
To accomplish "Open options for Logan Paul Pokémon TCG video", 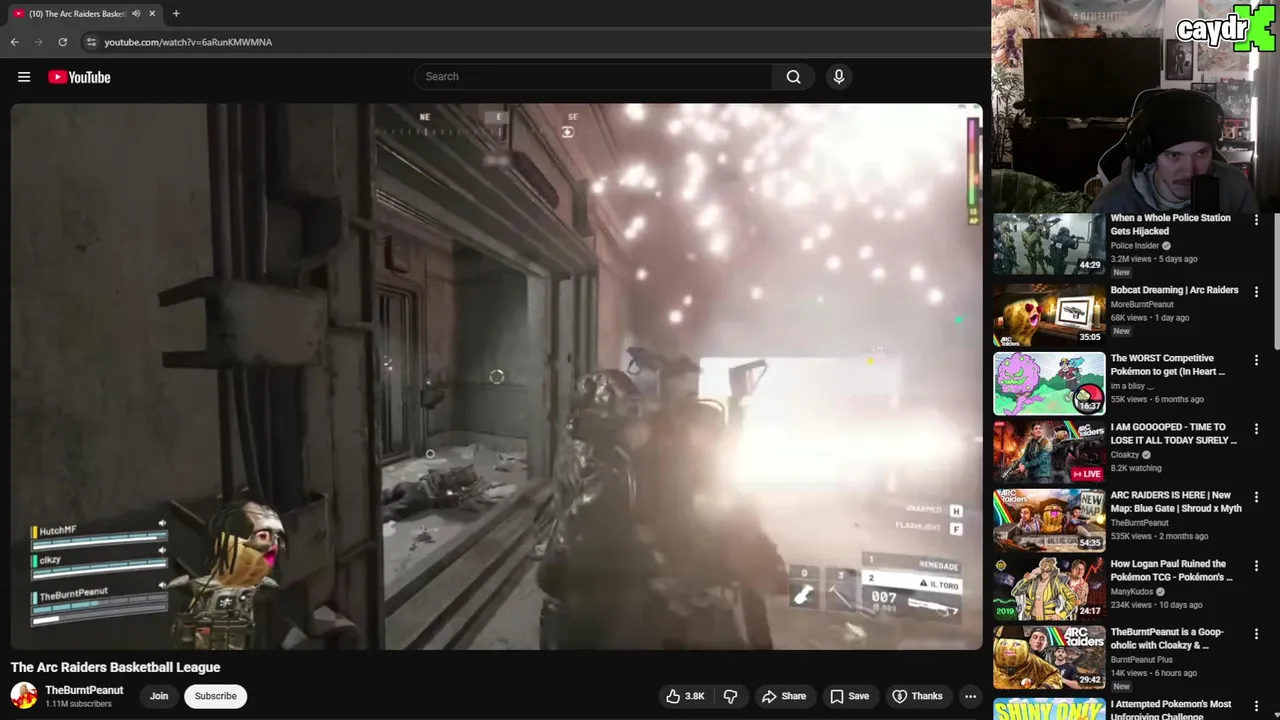I will coord(1256,565).
